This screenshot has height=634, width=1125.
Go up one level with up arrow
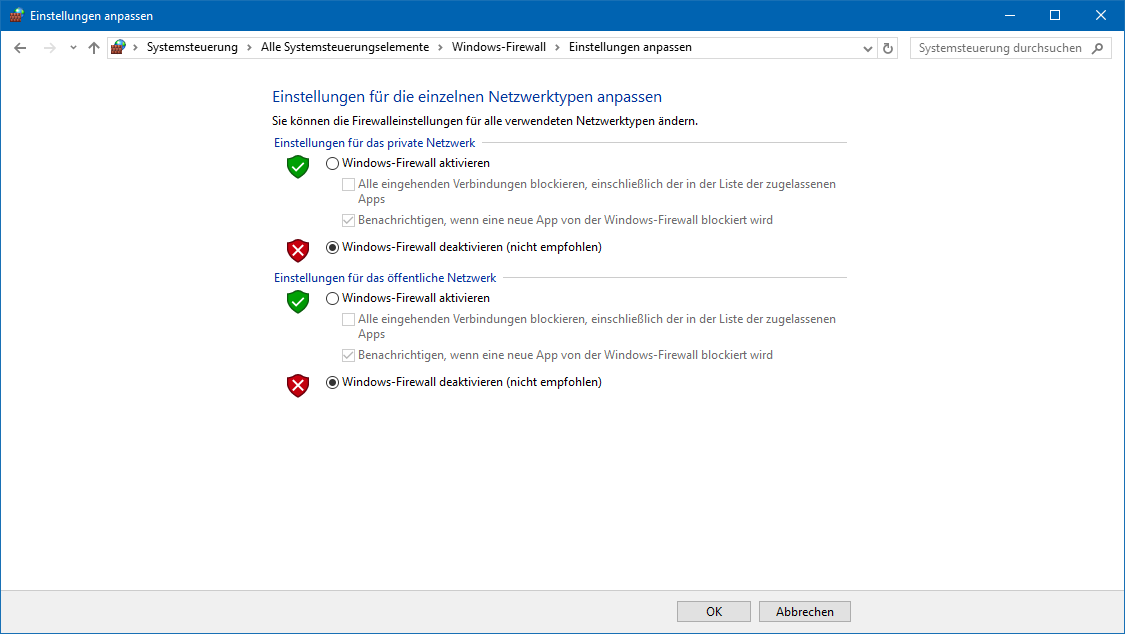pyautogui.click(x=93, y=48)
